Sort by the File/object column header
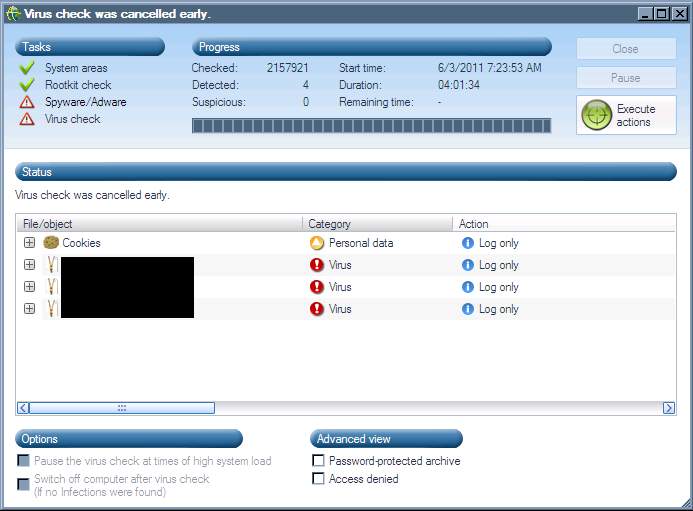The width and height of the screenshot is (693, 511). (x=160, y=224)
